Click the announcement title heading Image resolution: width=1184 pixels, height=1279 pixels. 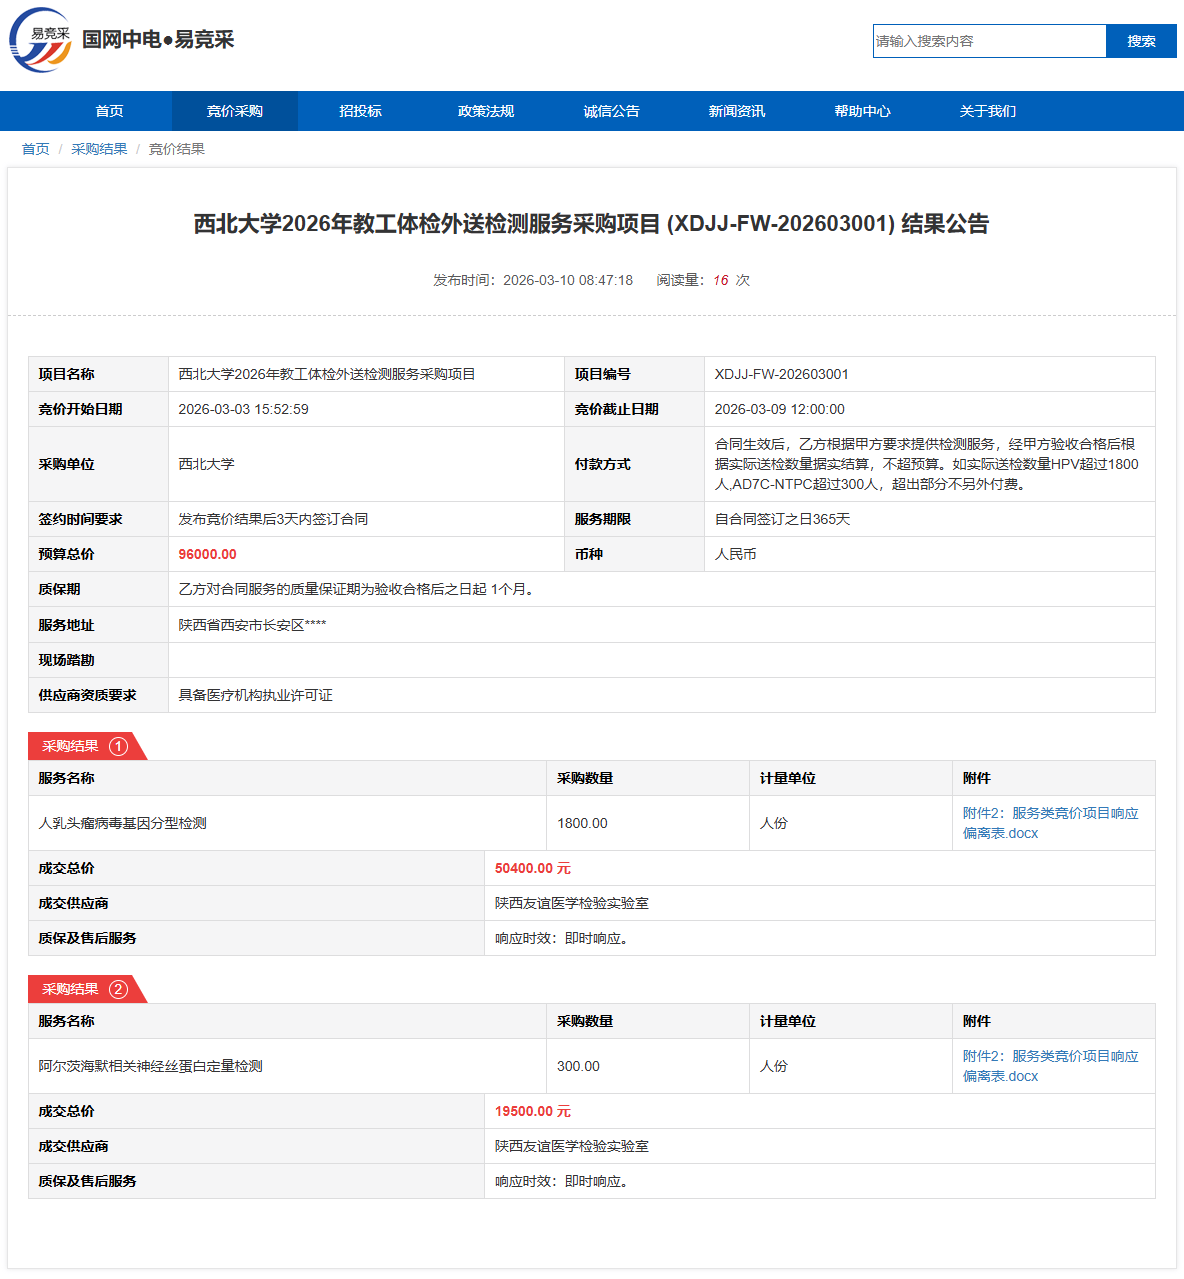pyautogui.click(x=591, y=224)
